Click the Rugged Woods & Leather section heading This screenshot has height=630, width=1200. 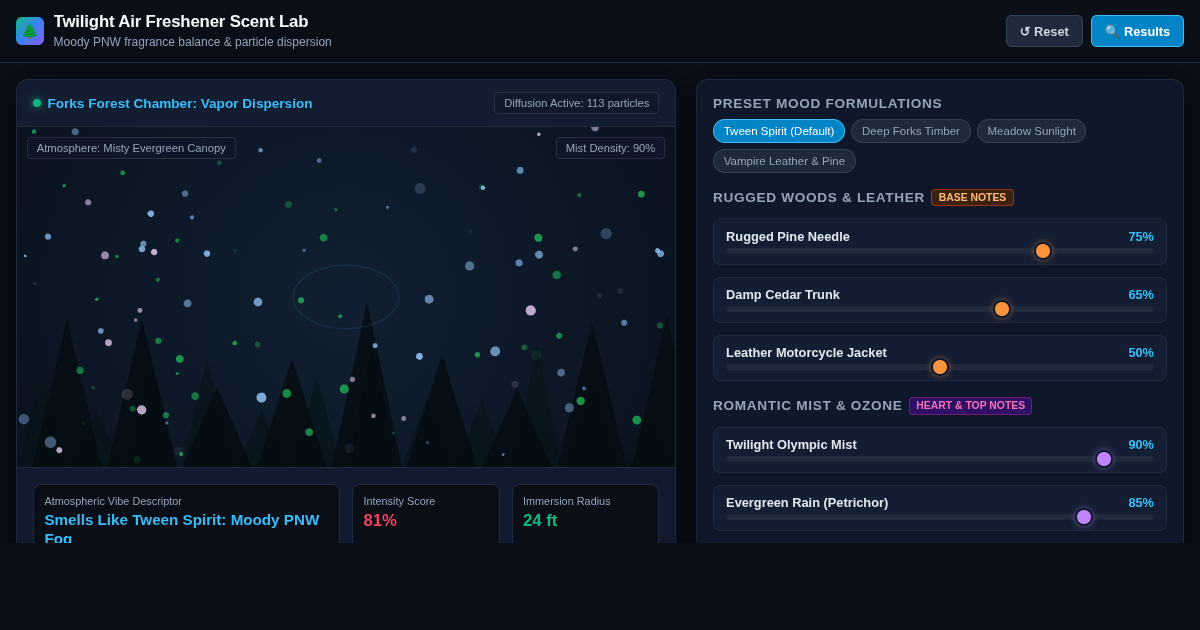[819, 198]
